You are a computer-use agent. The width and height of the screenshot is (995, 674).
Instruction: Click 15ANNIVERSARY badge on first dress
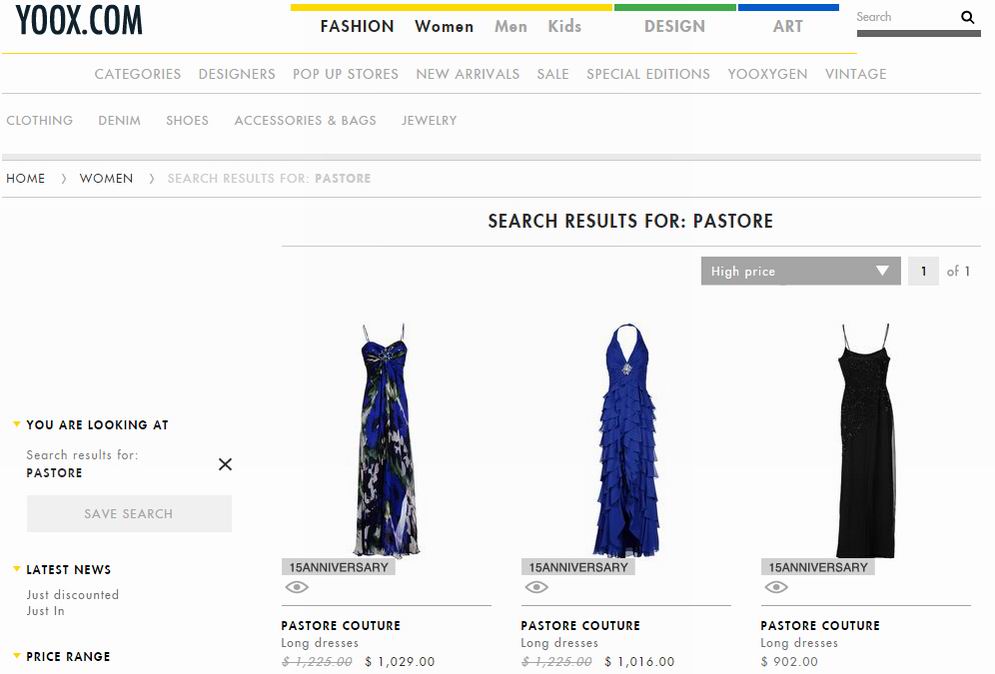338,567
